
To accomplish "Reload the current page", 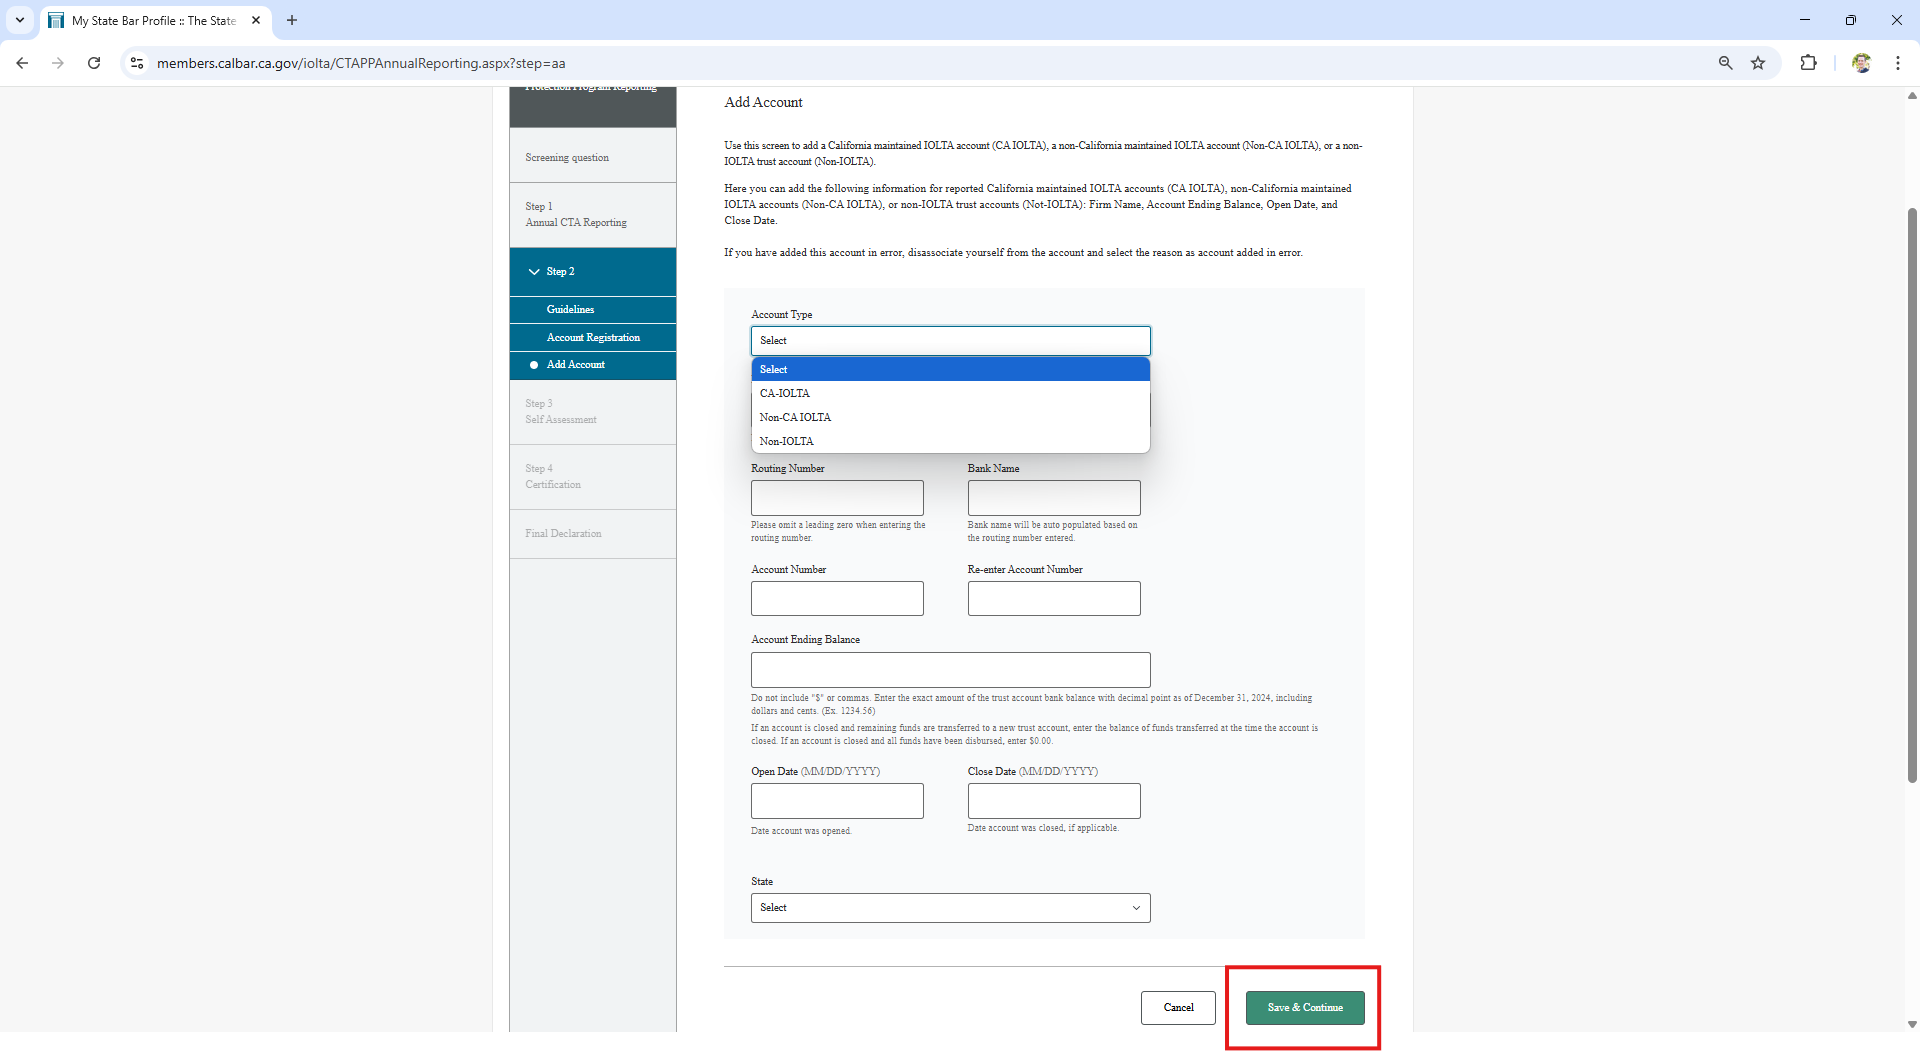I will [x=94, y=63].
